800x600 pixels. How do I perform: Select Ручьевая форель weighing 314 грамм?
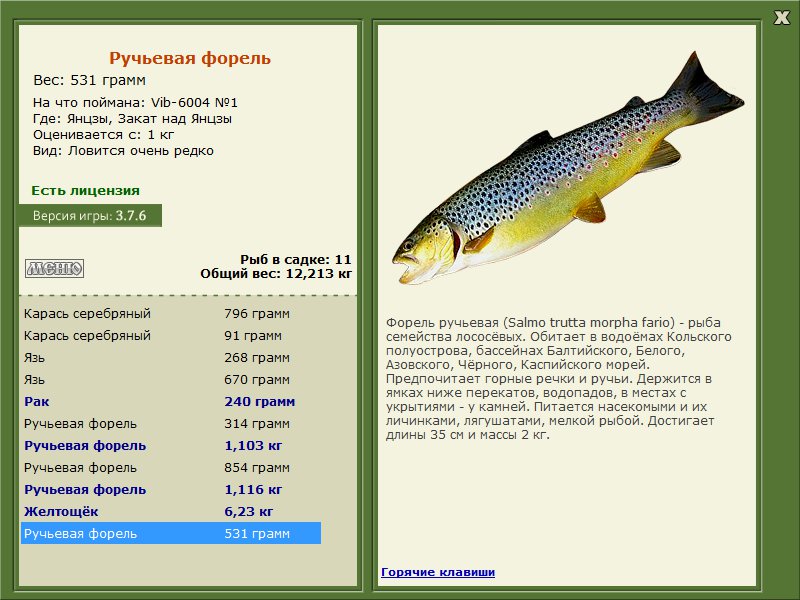click(x=171, y=423)
